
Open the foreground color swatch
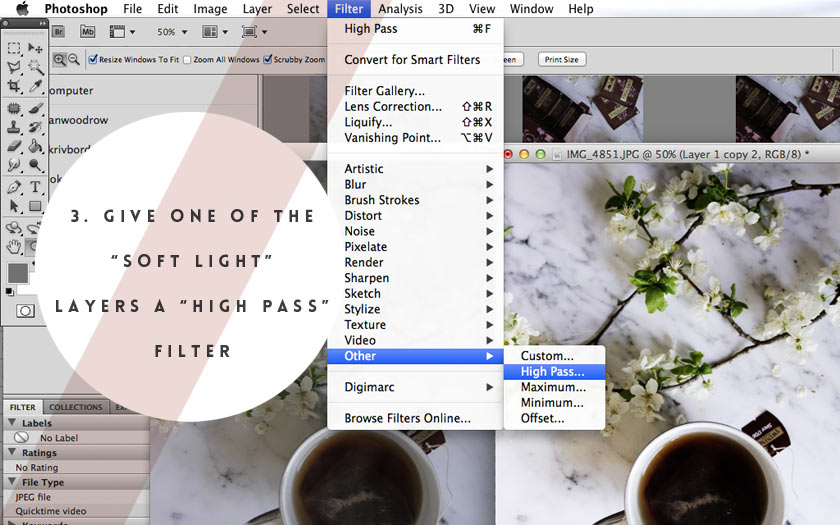pos(17,273)
